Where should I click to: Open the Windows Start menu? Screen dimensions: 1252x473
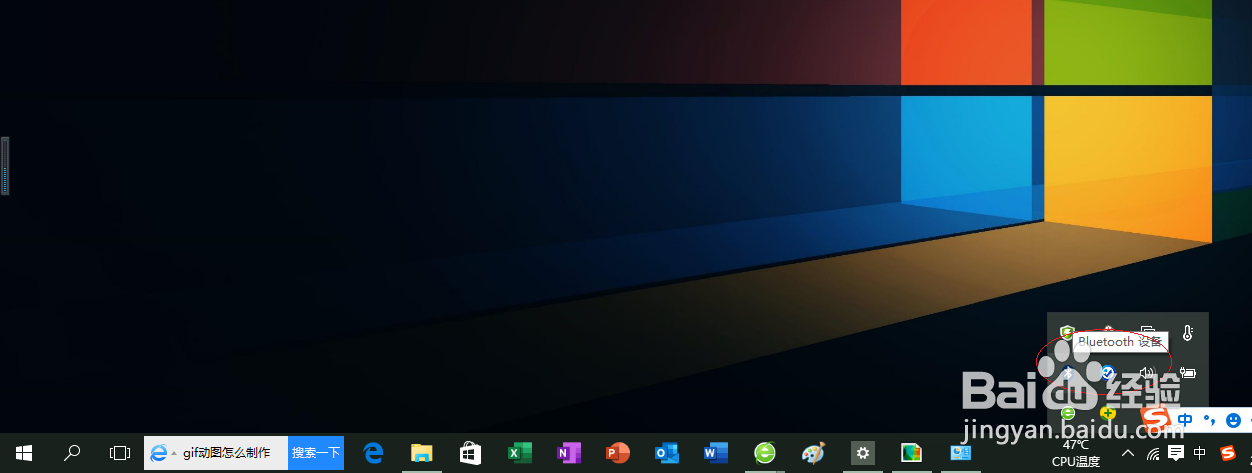click(23, 453)
